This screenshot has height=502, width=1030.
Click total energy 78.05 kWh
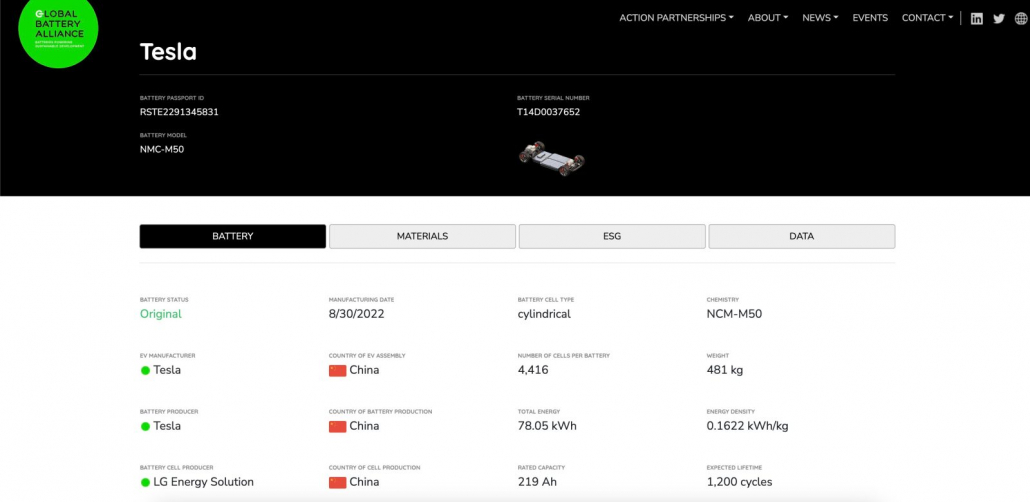547,426
